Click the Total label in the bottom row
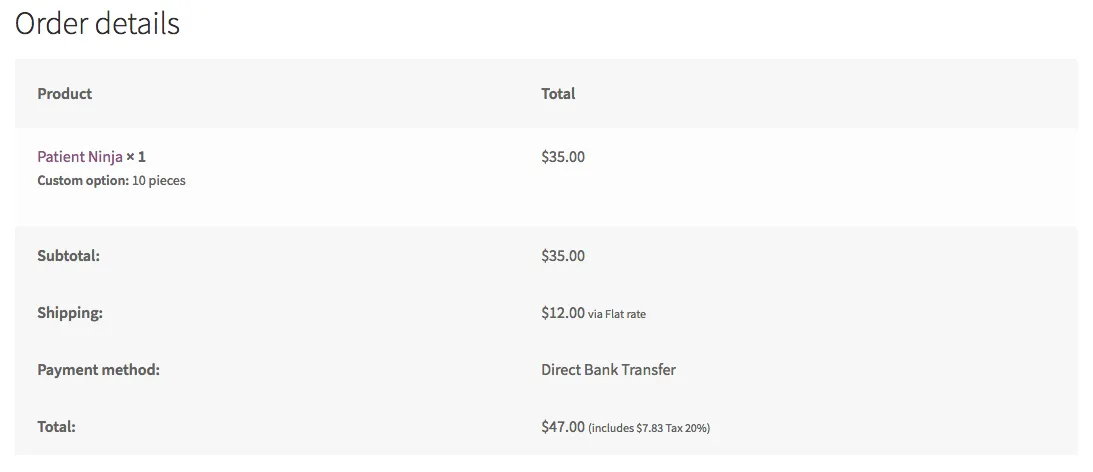 point(56,427)
